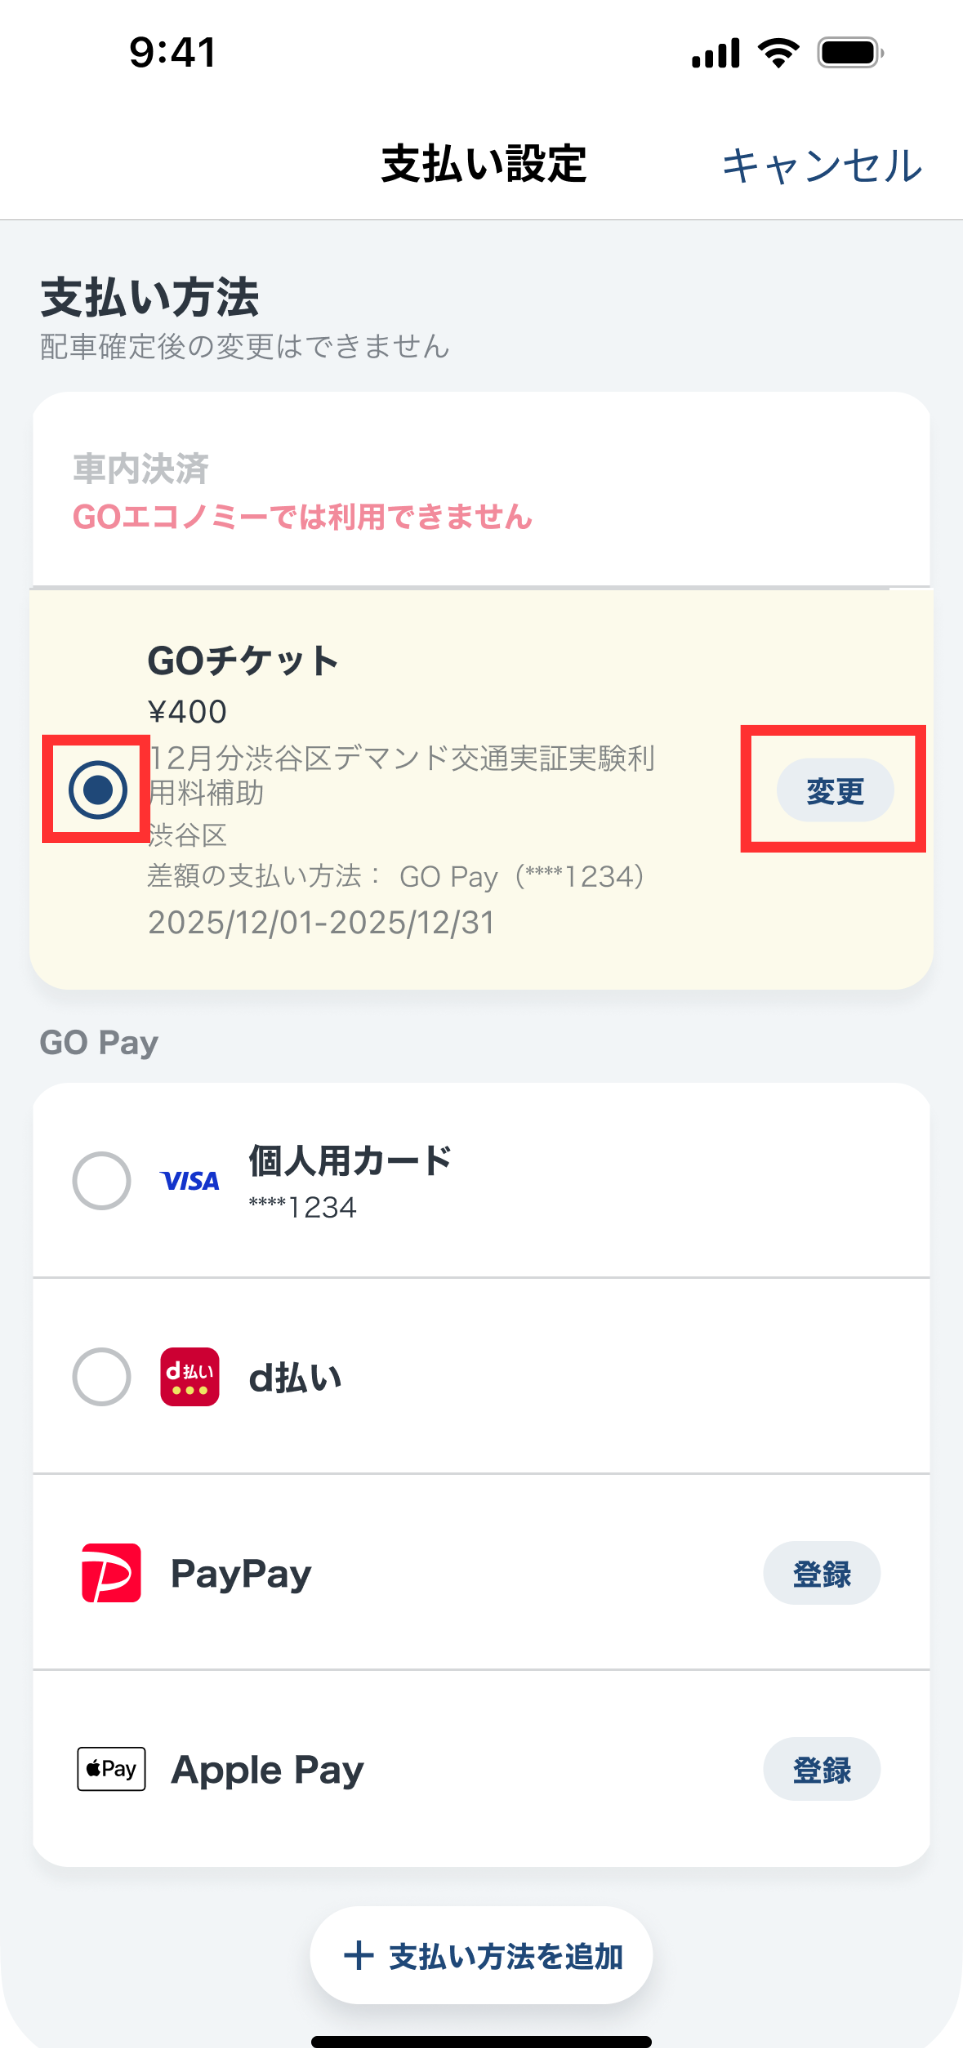Image resolution: width=963 pixels, height=2048 pixels.
Task: Tap the plus icon for adding payment
Action: pos(358,1955)
